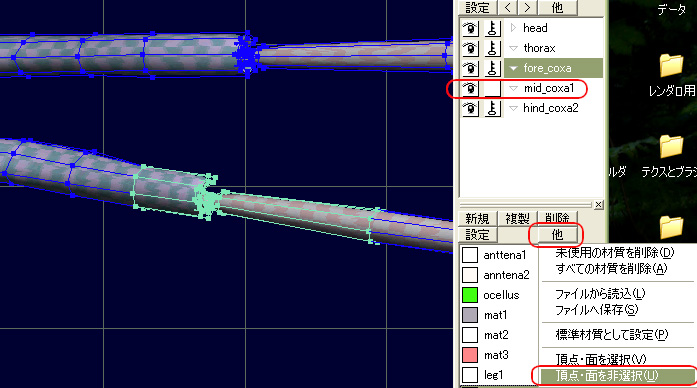Collapse the fore_coxa object triangle
The width and height of the screenshot is (697, 388).
pyautogui.click(x=514, y=68)
